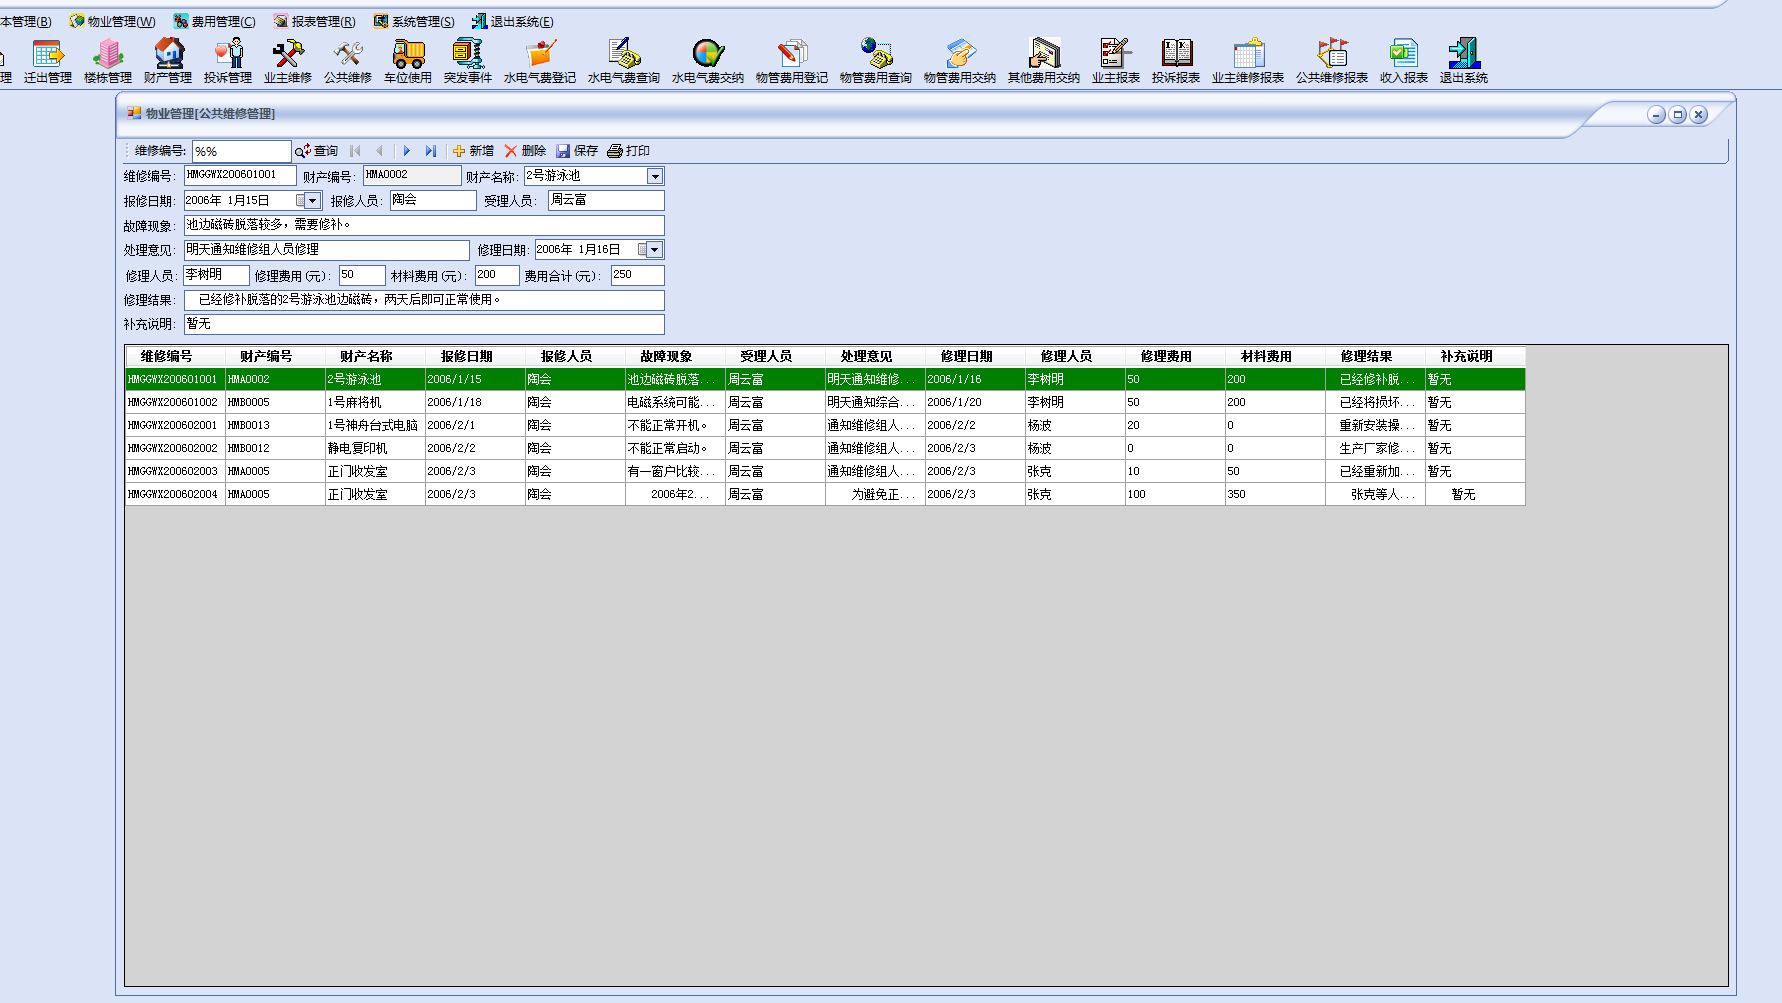Viewport: 1782px width, 1003px height.
Task: Click 处理意见 text field
Action: (x=327, y=250)
